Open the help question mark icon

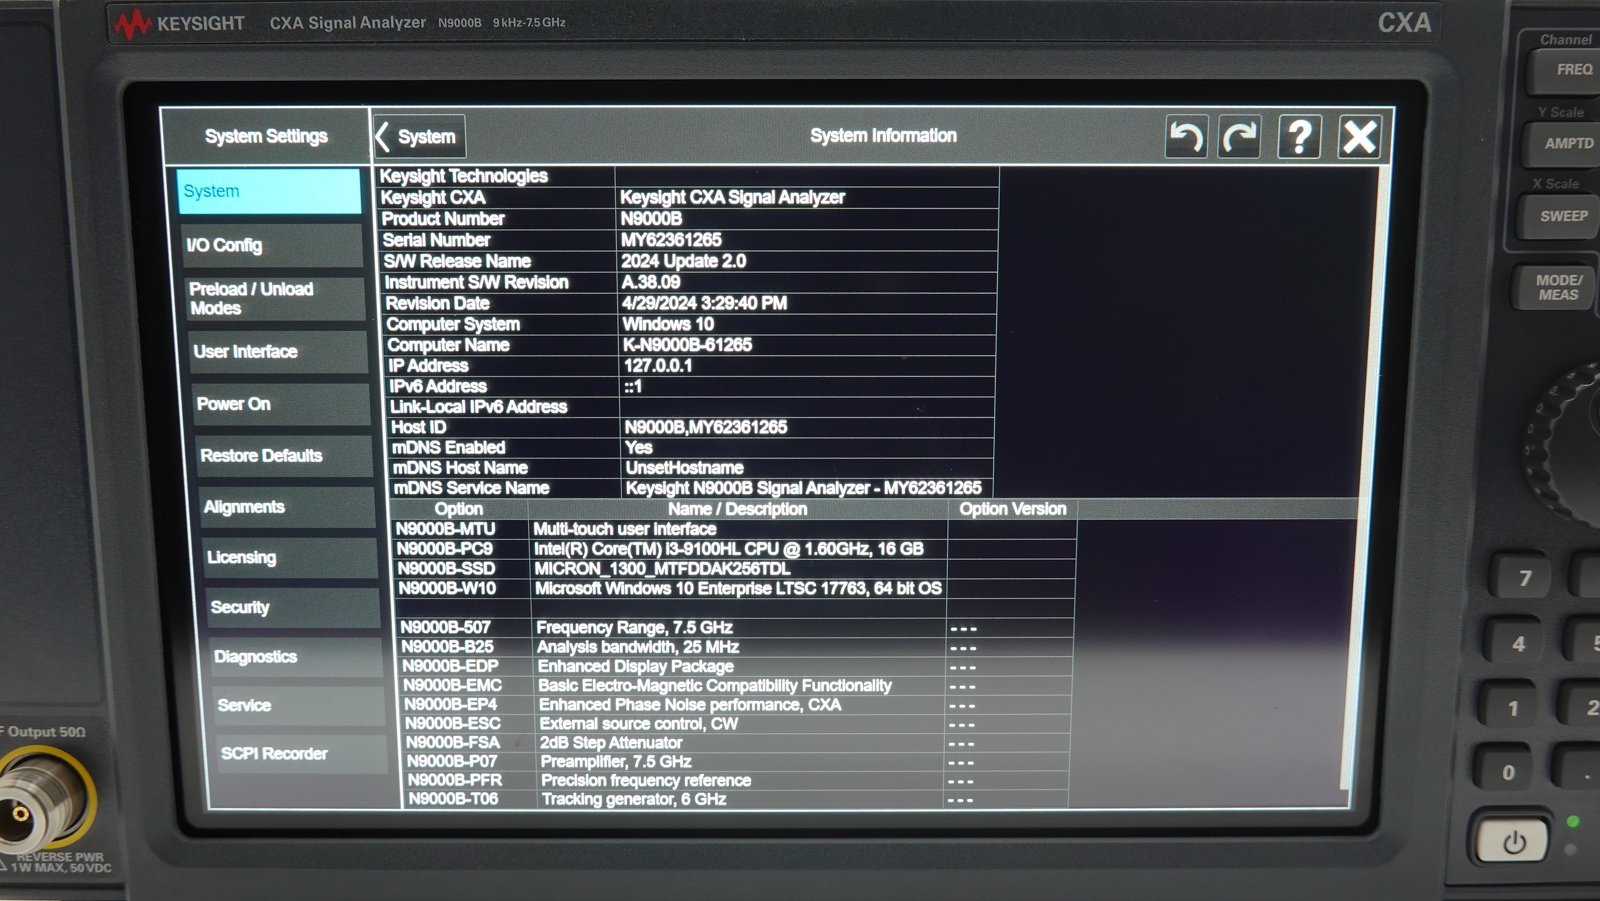coord(1300,136)
